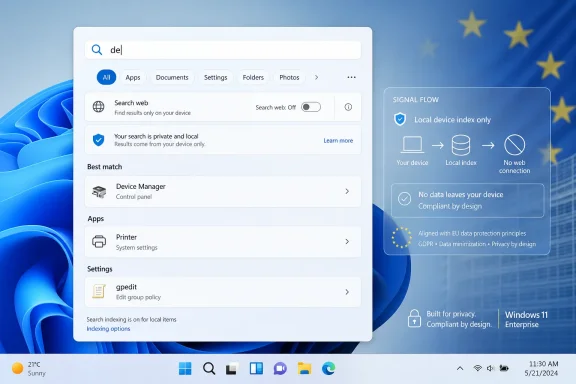Toggle the Search web switch
Image resolution: width=576 pixels, height=384 pixels.
pyautogui.click(x=311, y=107)
